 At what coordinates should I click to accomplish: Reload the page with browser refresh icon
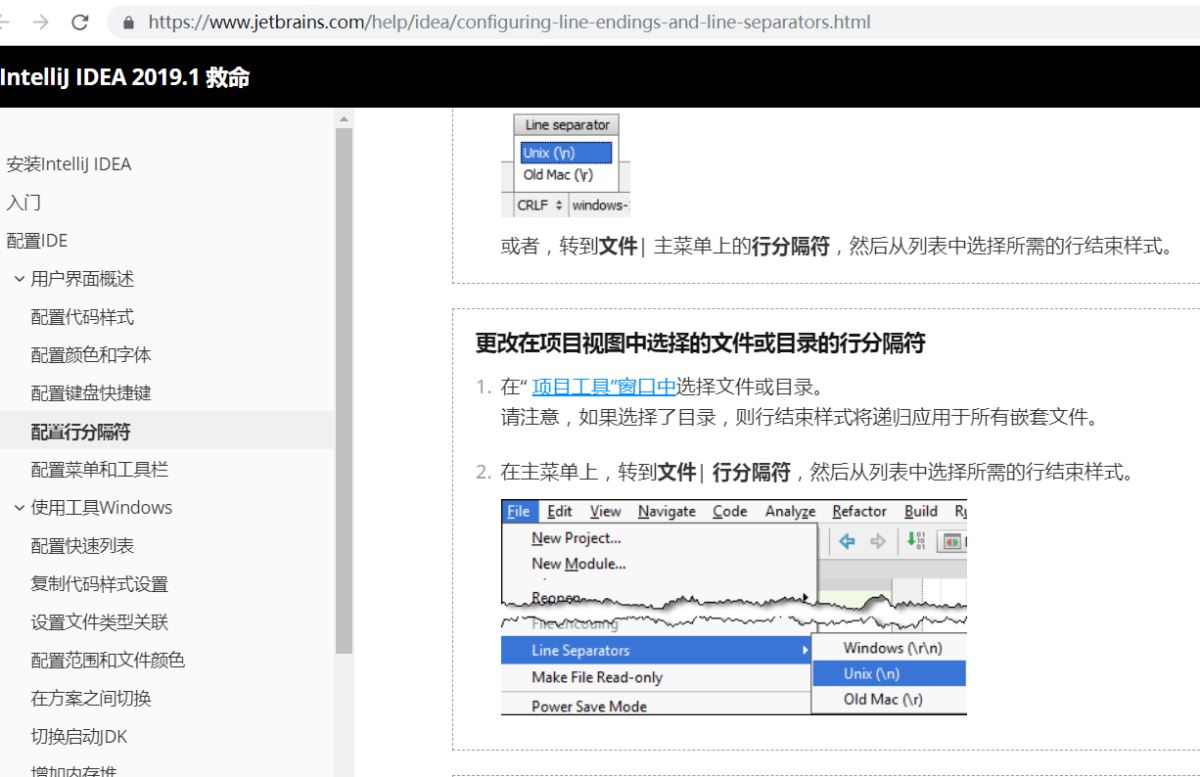click(81, 21)
